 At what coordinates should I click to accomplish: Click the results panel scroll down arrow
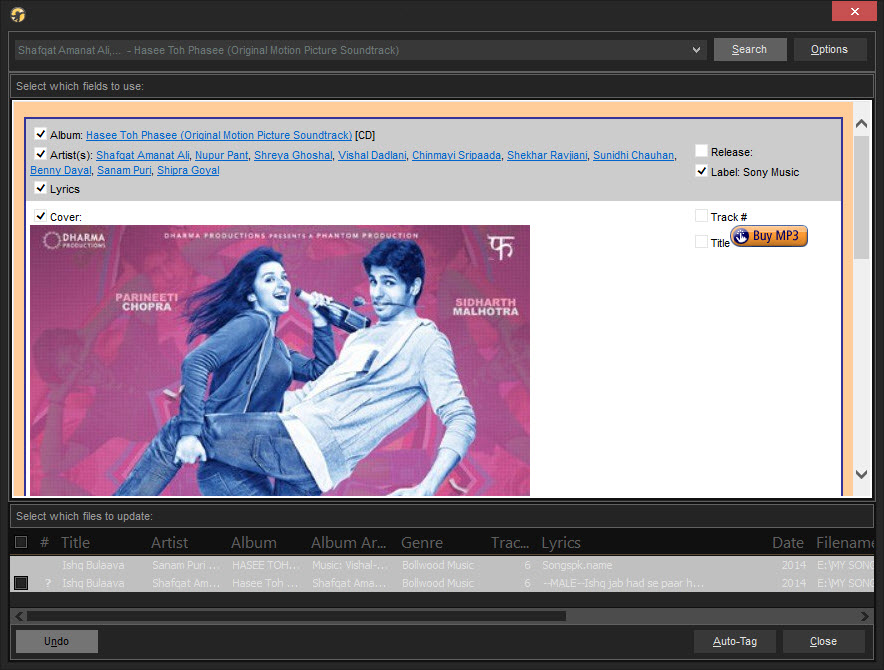[861, 474]
